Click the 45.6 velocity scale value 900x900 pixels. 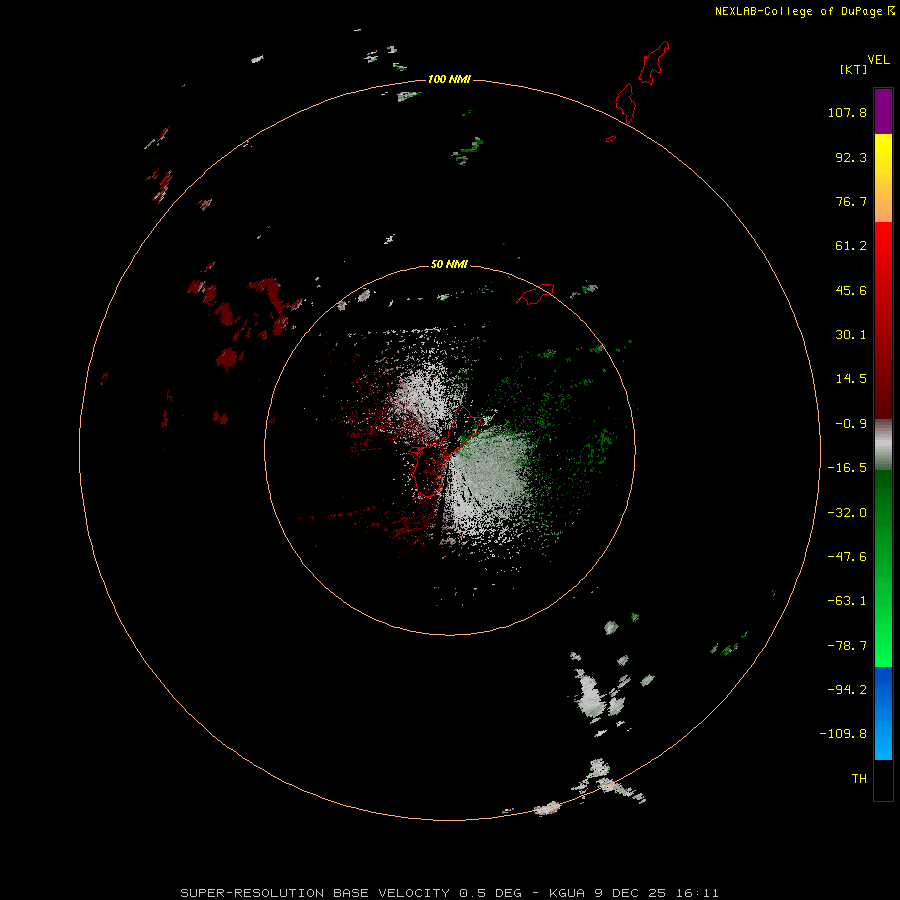click(x=851, y=290)
